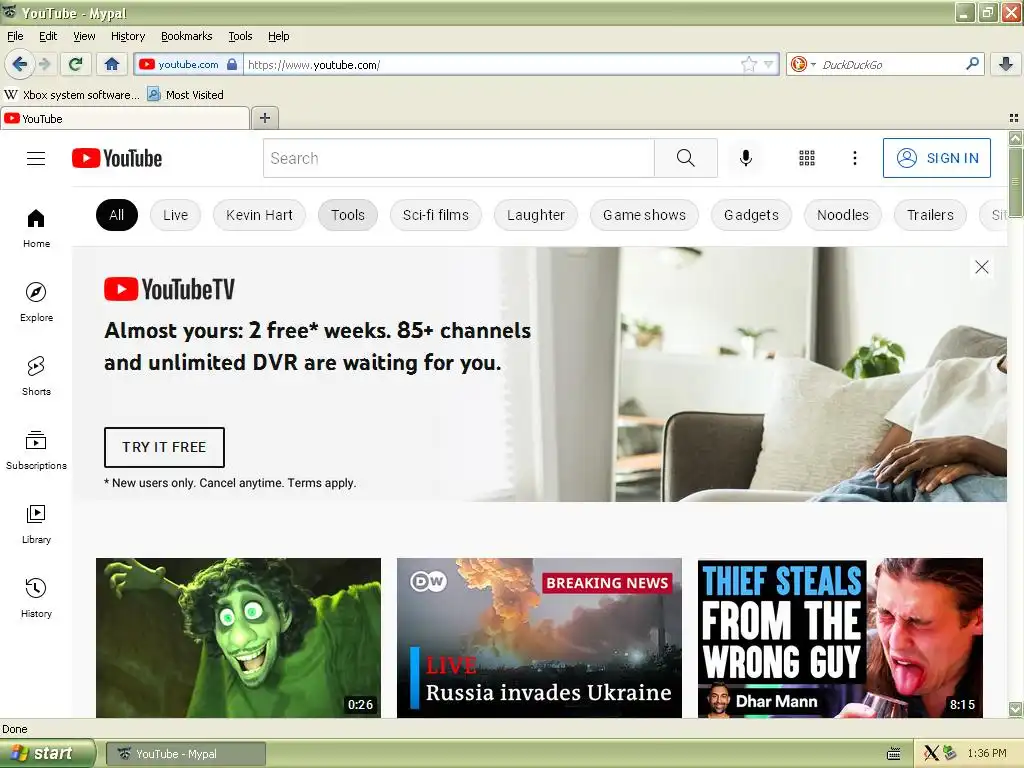The height and width of the screenshot is (768, 1024).
Task: Click the SIGN IN button
Action: [x=936, y=158]
